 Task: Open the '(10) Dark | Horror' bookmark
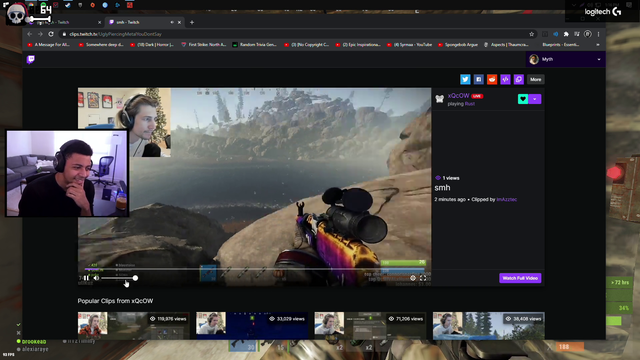(152, 45)
